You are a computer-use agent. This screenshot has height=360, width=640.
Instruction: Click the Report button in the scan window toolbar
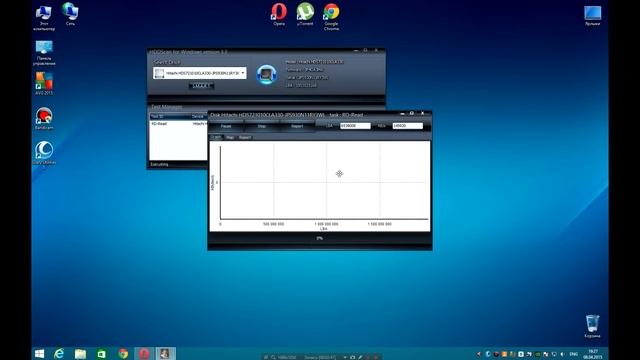tap(297, 126)
